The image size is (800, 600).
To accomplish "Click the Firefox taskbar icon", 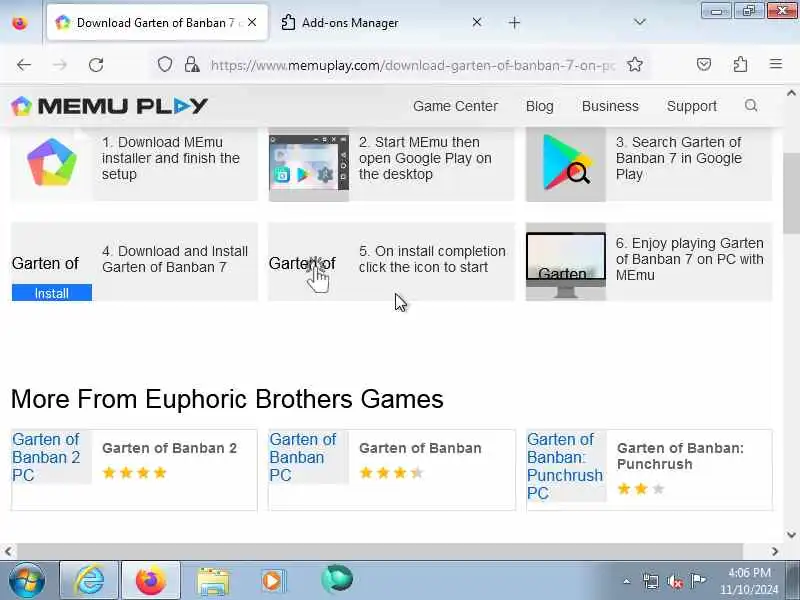I will (x=151, y=580).
